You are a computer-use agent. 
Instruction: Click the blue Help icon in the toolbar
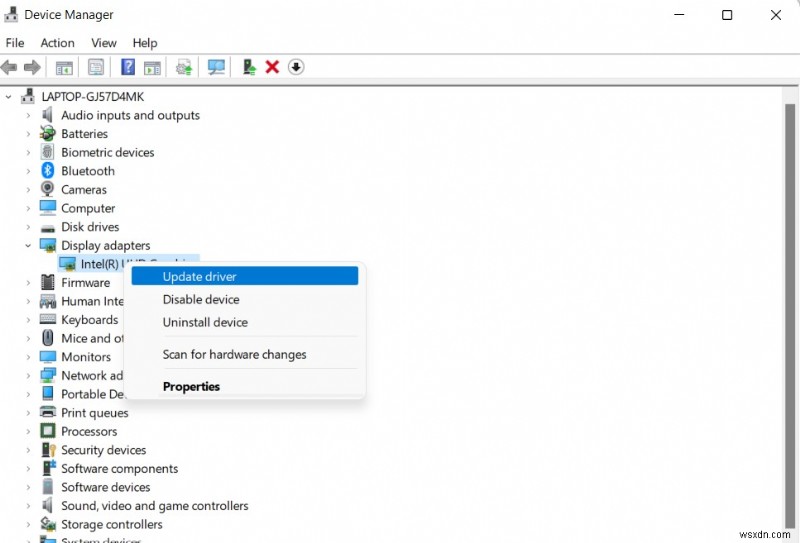[128, 67]
